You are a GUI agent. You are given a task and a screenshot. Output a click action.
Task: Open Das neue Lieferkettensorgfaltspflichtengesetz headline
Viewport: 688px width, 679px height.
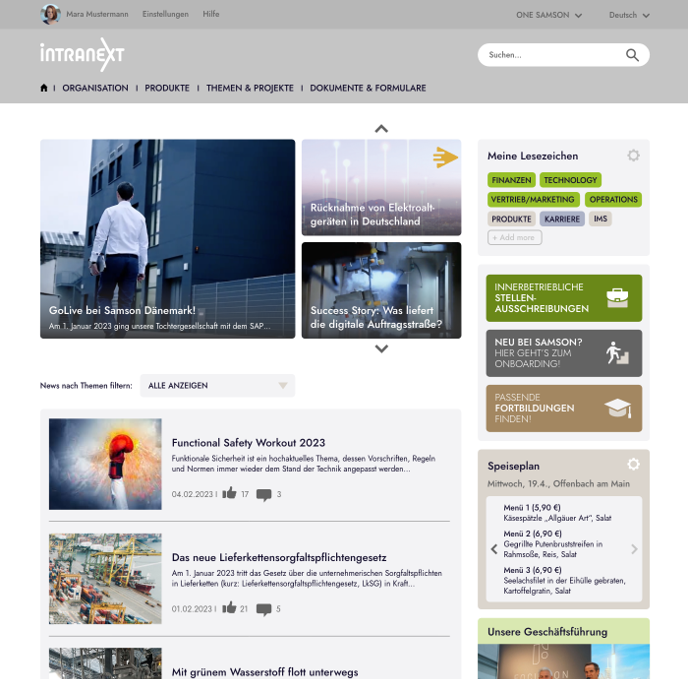point(279,557)
